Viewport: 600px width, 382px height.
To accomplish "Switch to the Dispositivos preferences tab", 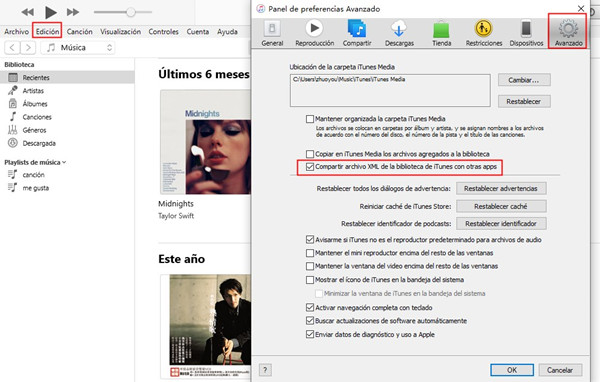I will click(526, 33).
